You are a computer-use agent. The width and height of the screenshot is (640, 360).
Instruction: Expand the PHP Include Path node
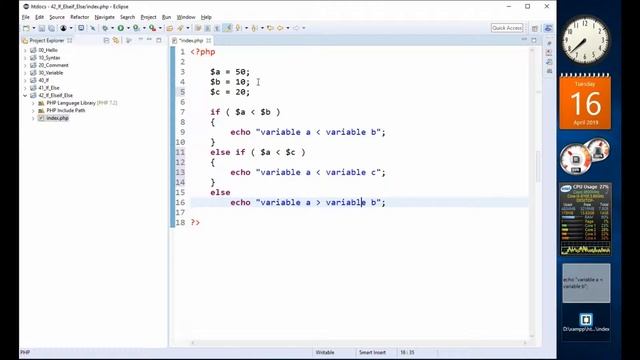pyautogui.click(x=33, y=111)
